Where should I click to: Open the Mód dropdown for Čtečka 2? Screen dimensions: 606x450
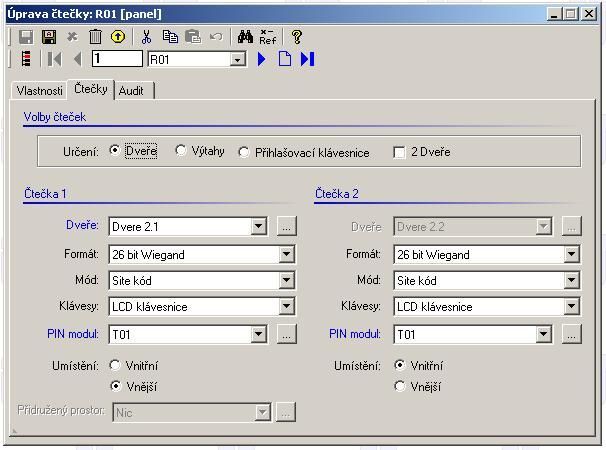[x=571, y=281]
